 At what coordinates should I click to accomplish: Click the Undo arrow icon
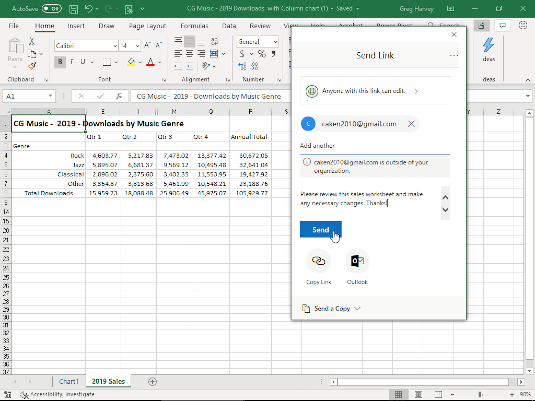click(x=88, y=9)
